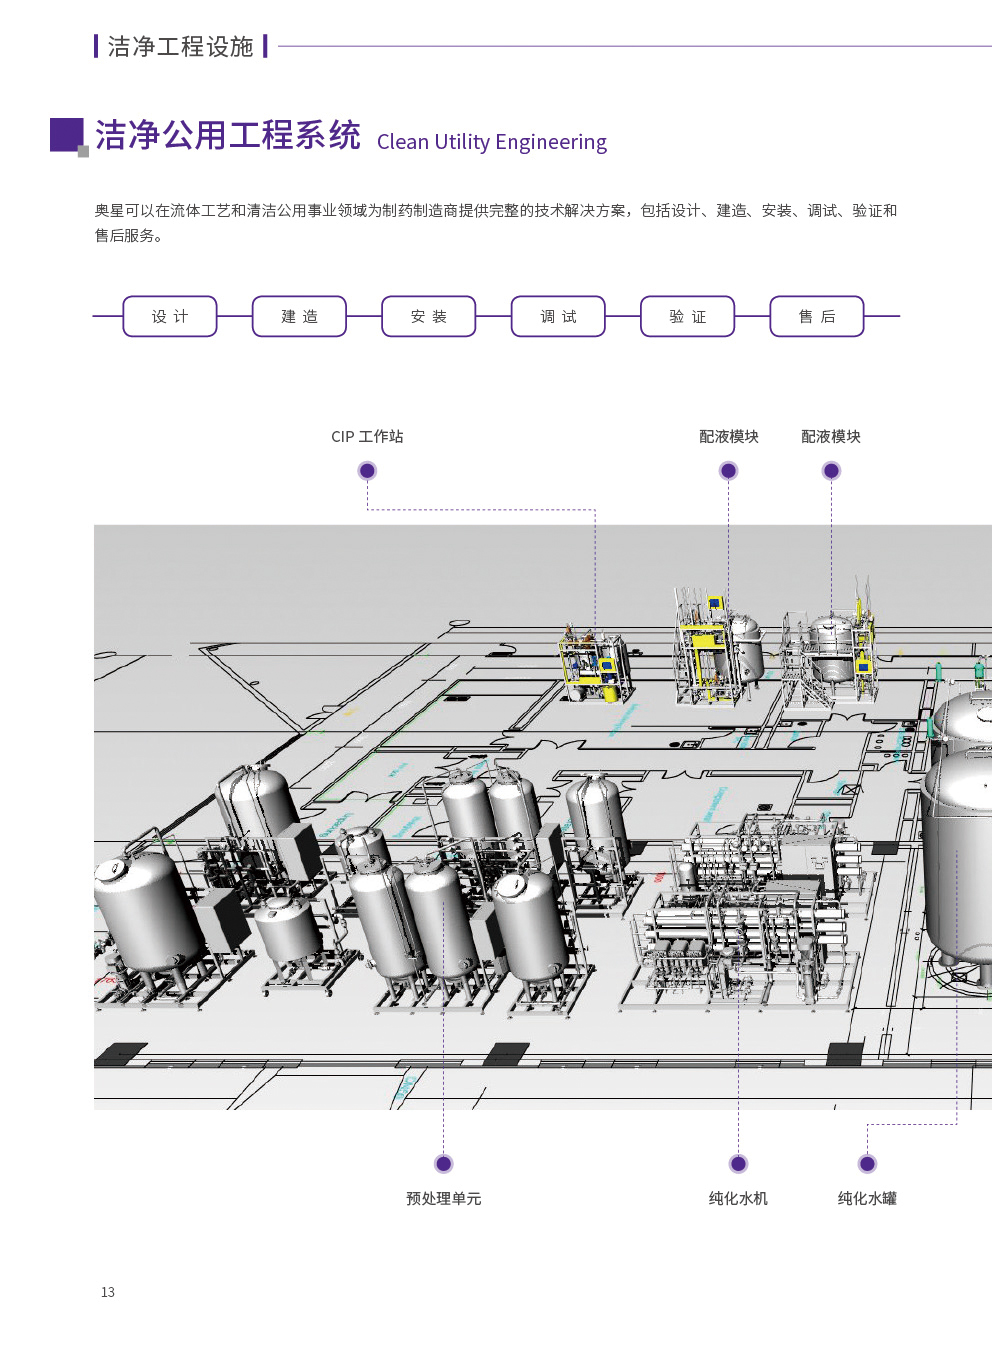Image resolution: width=992 pixels, height=1346 pixels.
Task: Select the 纯化水机 label
Action: [738, 1198]
